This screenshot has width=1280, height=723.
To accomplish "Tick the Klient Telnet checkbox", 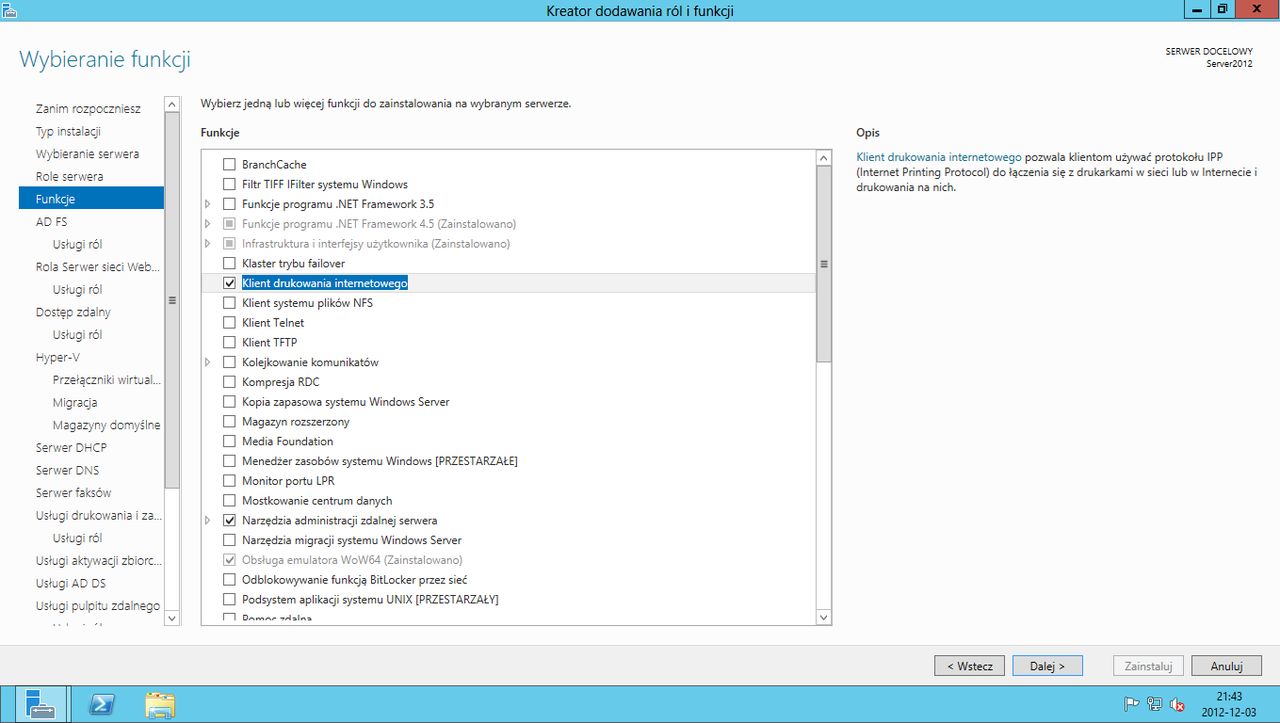I will coord(229,323).
